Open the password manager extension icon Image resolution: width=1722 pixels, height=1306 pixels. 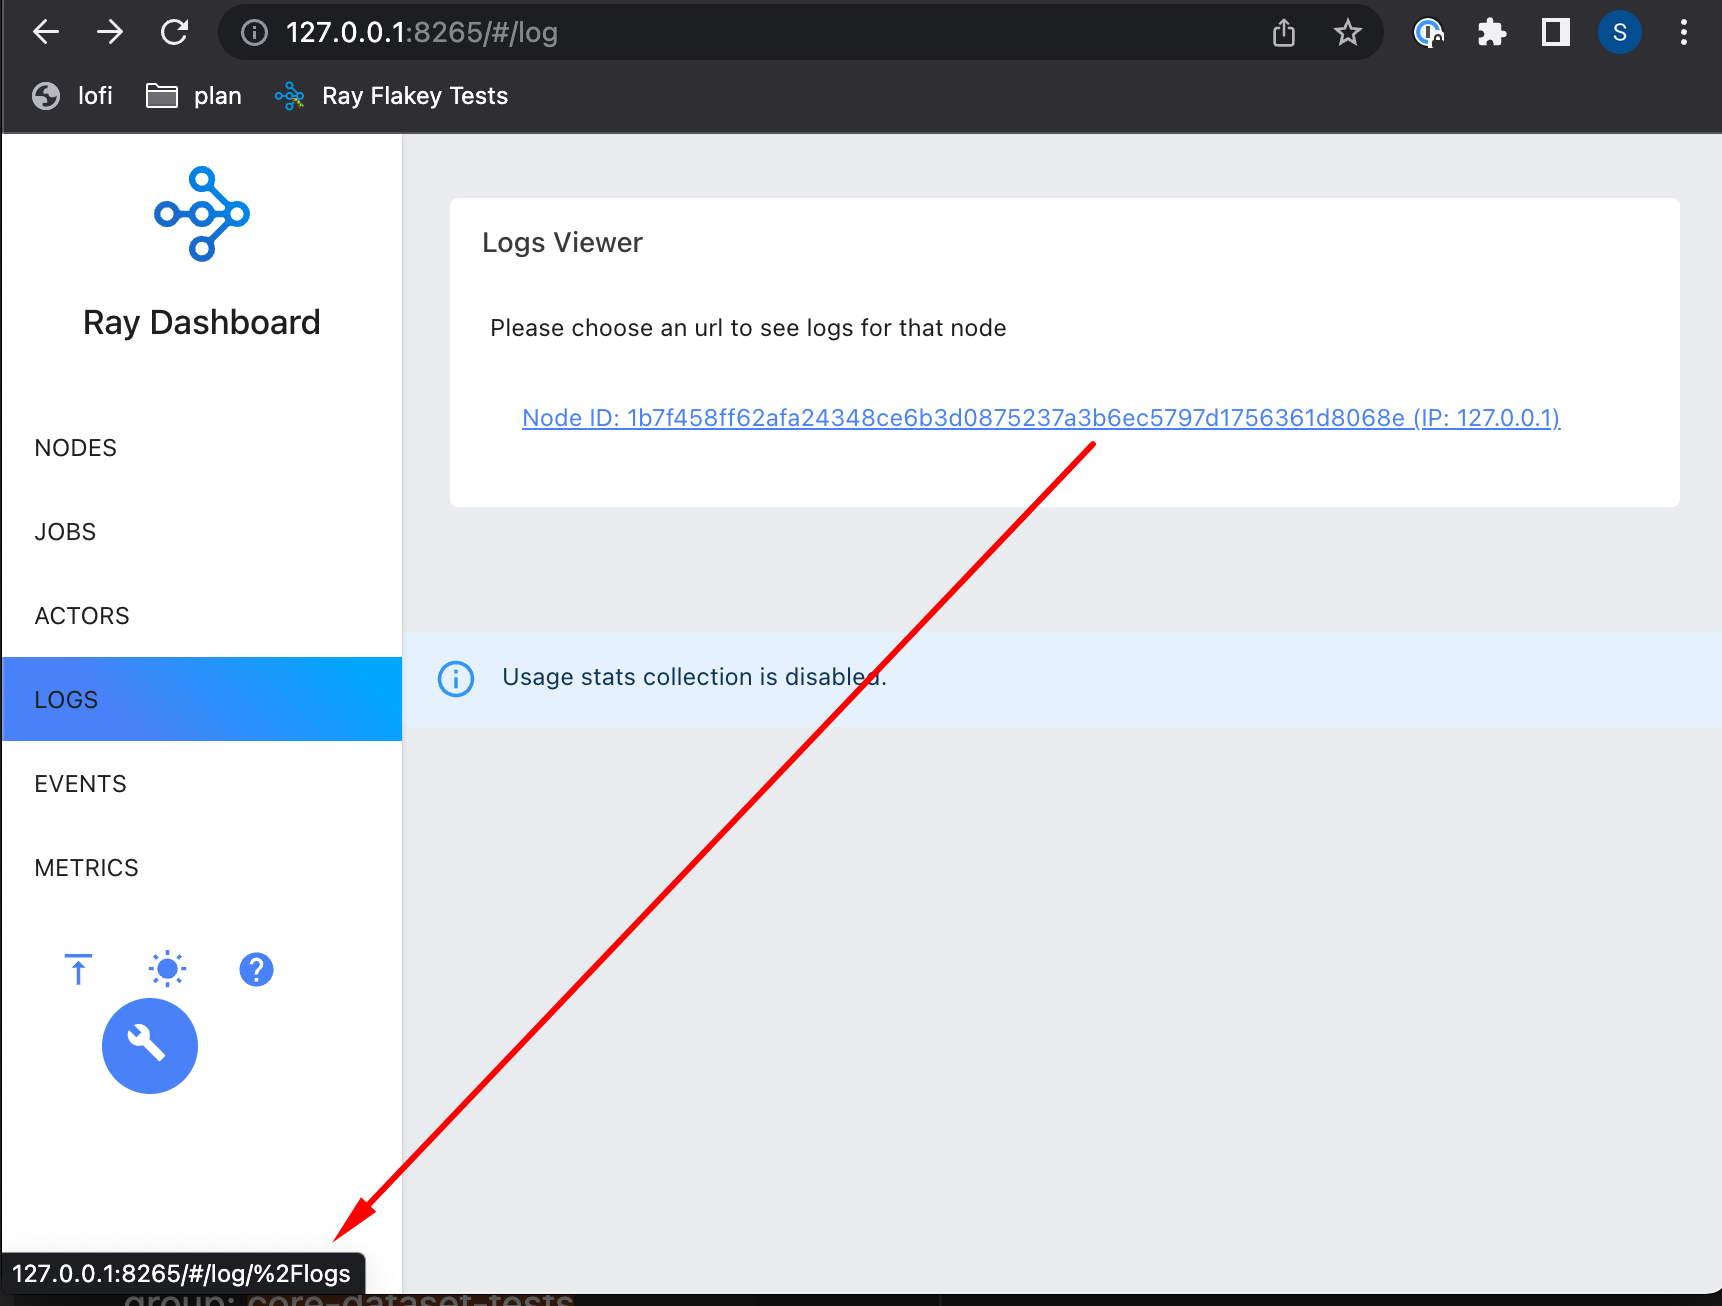click(x=1428, y=33)
